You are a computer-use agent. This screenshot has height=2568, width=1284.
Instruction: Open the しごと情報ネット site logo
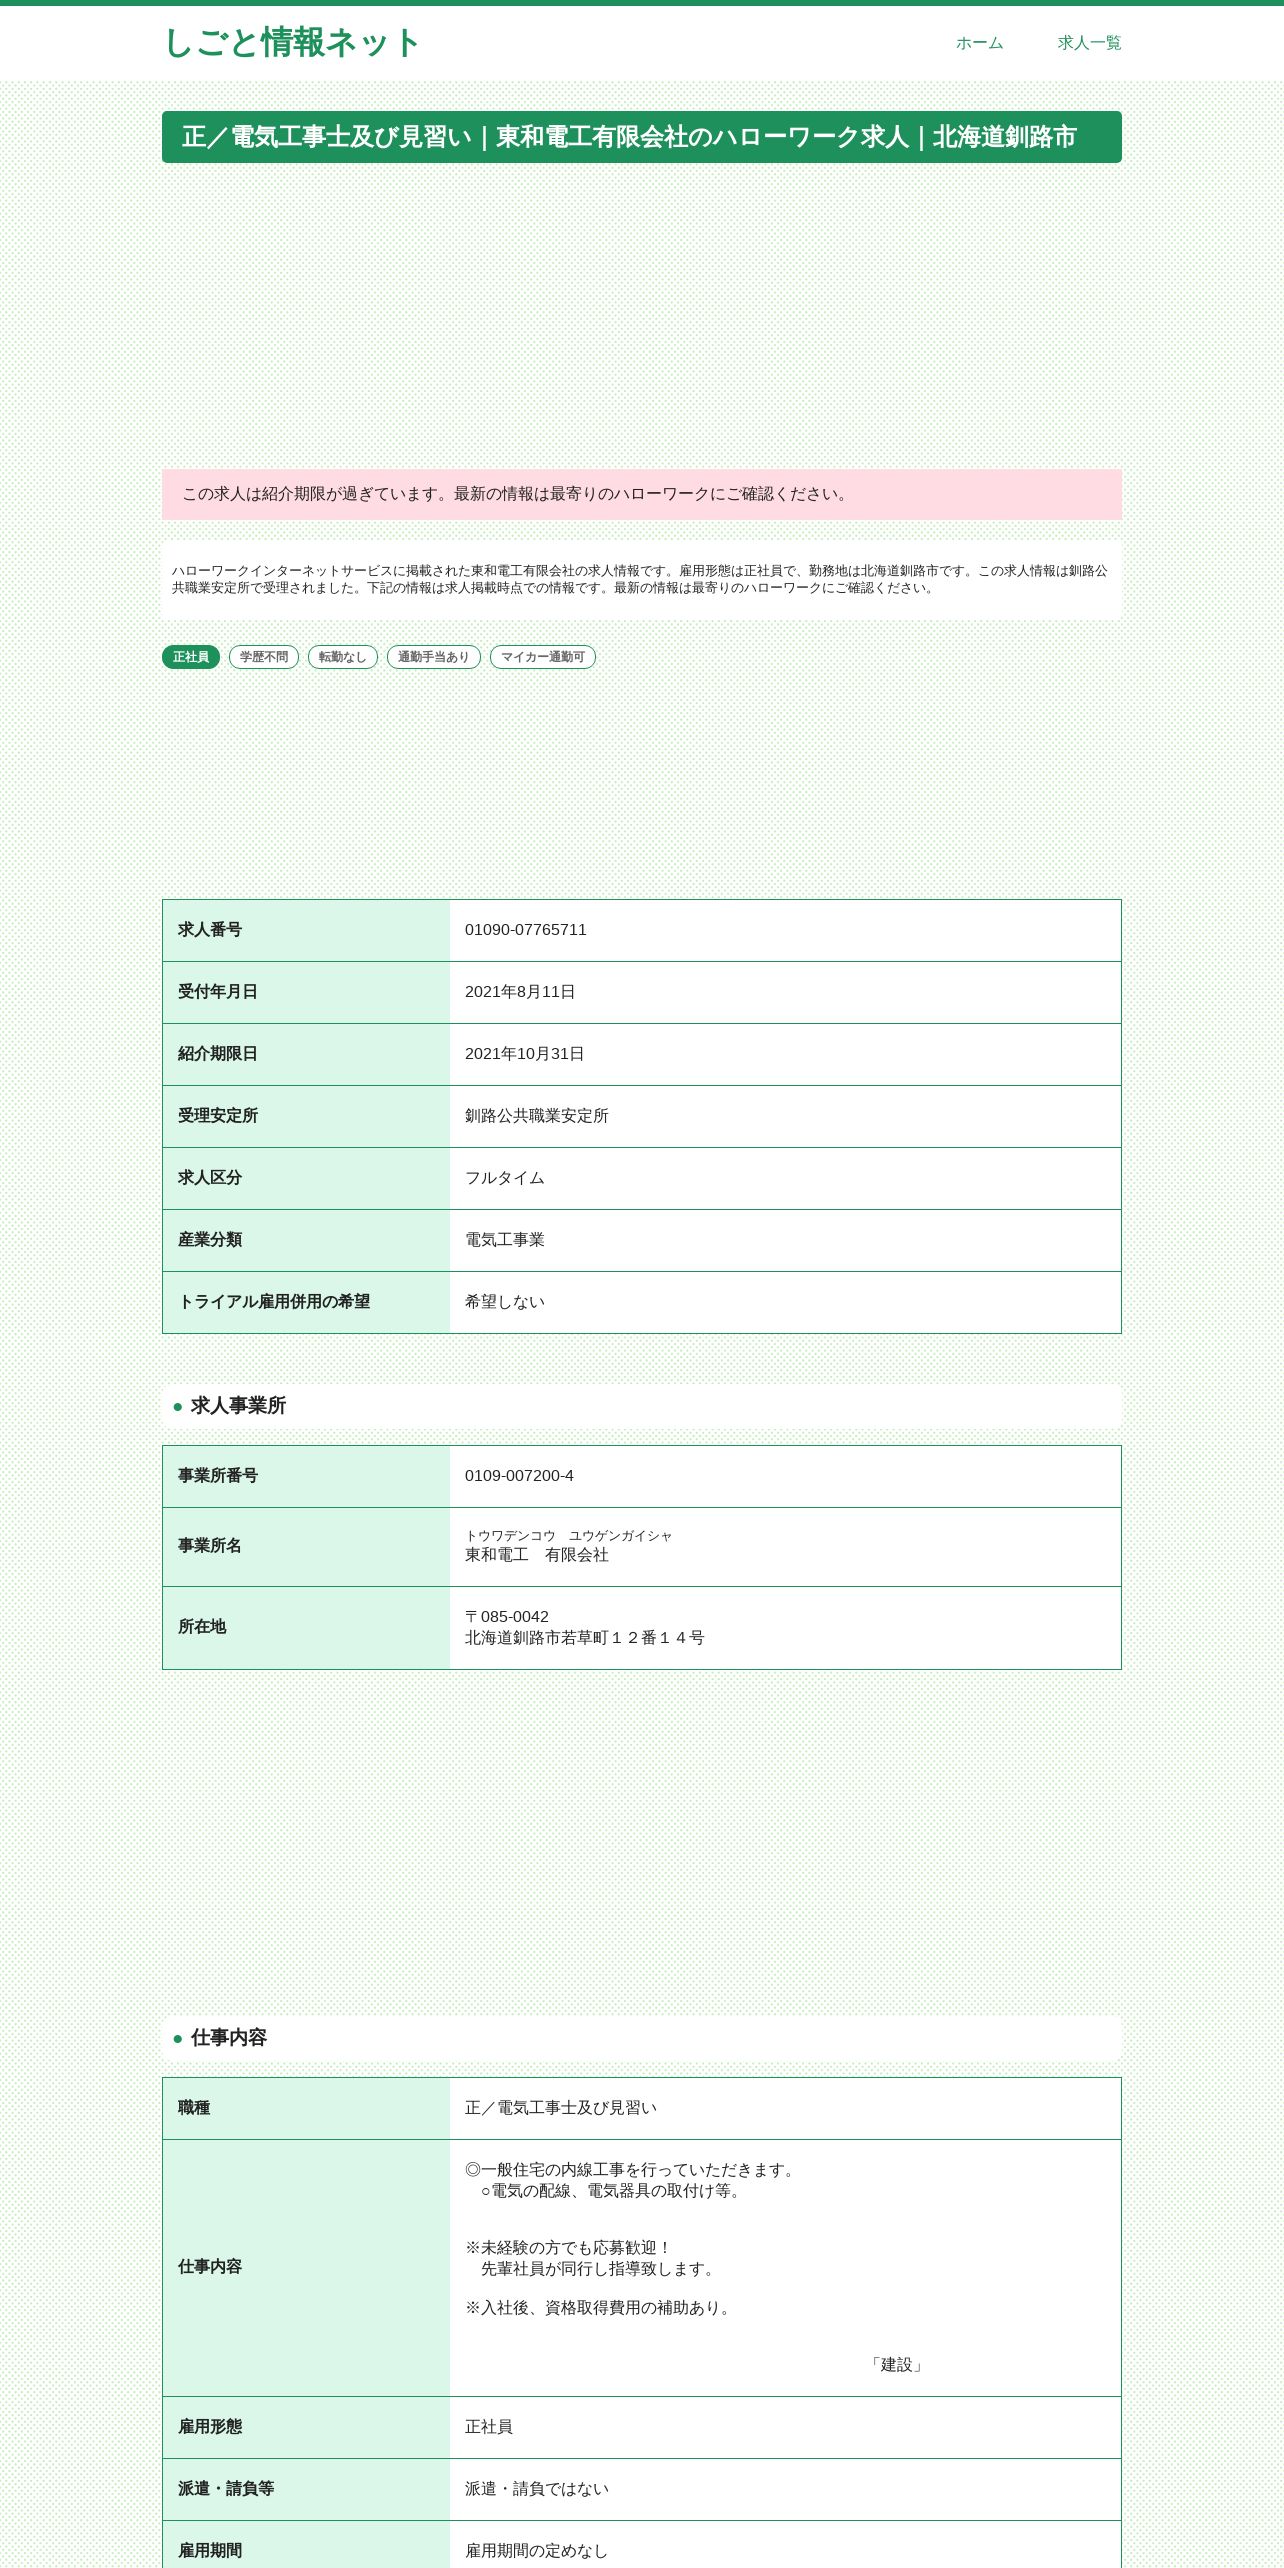291,43
